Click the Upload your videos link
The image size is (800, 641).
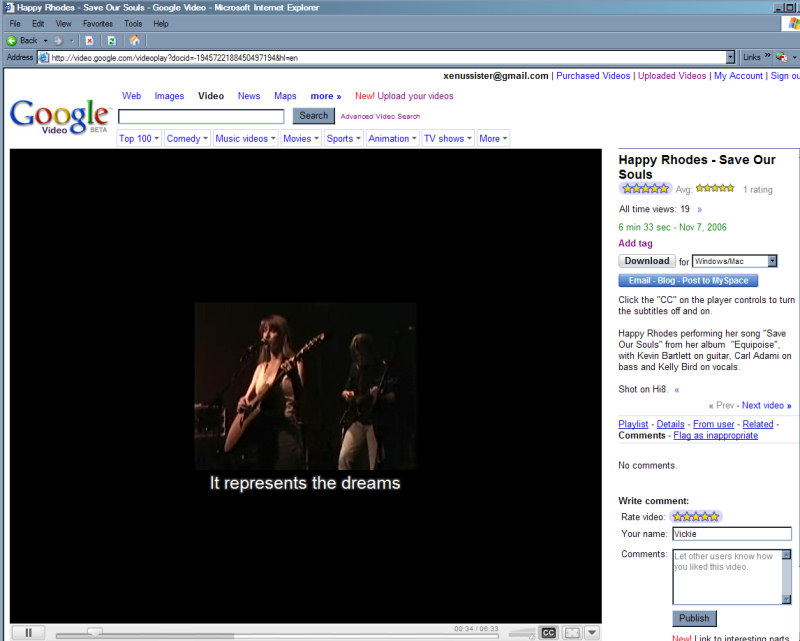(415, 96)
